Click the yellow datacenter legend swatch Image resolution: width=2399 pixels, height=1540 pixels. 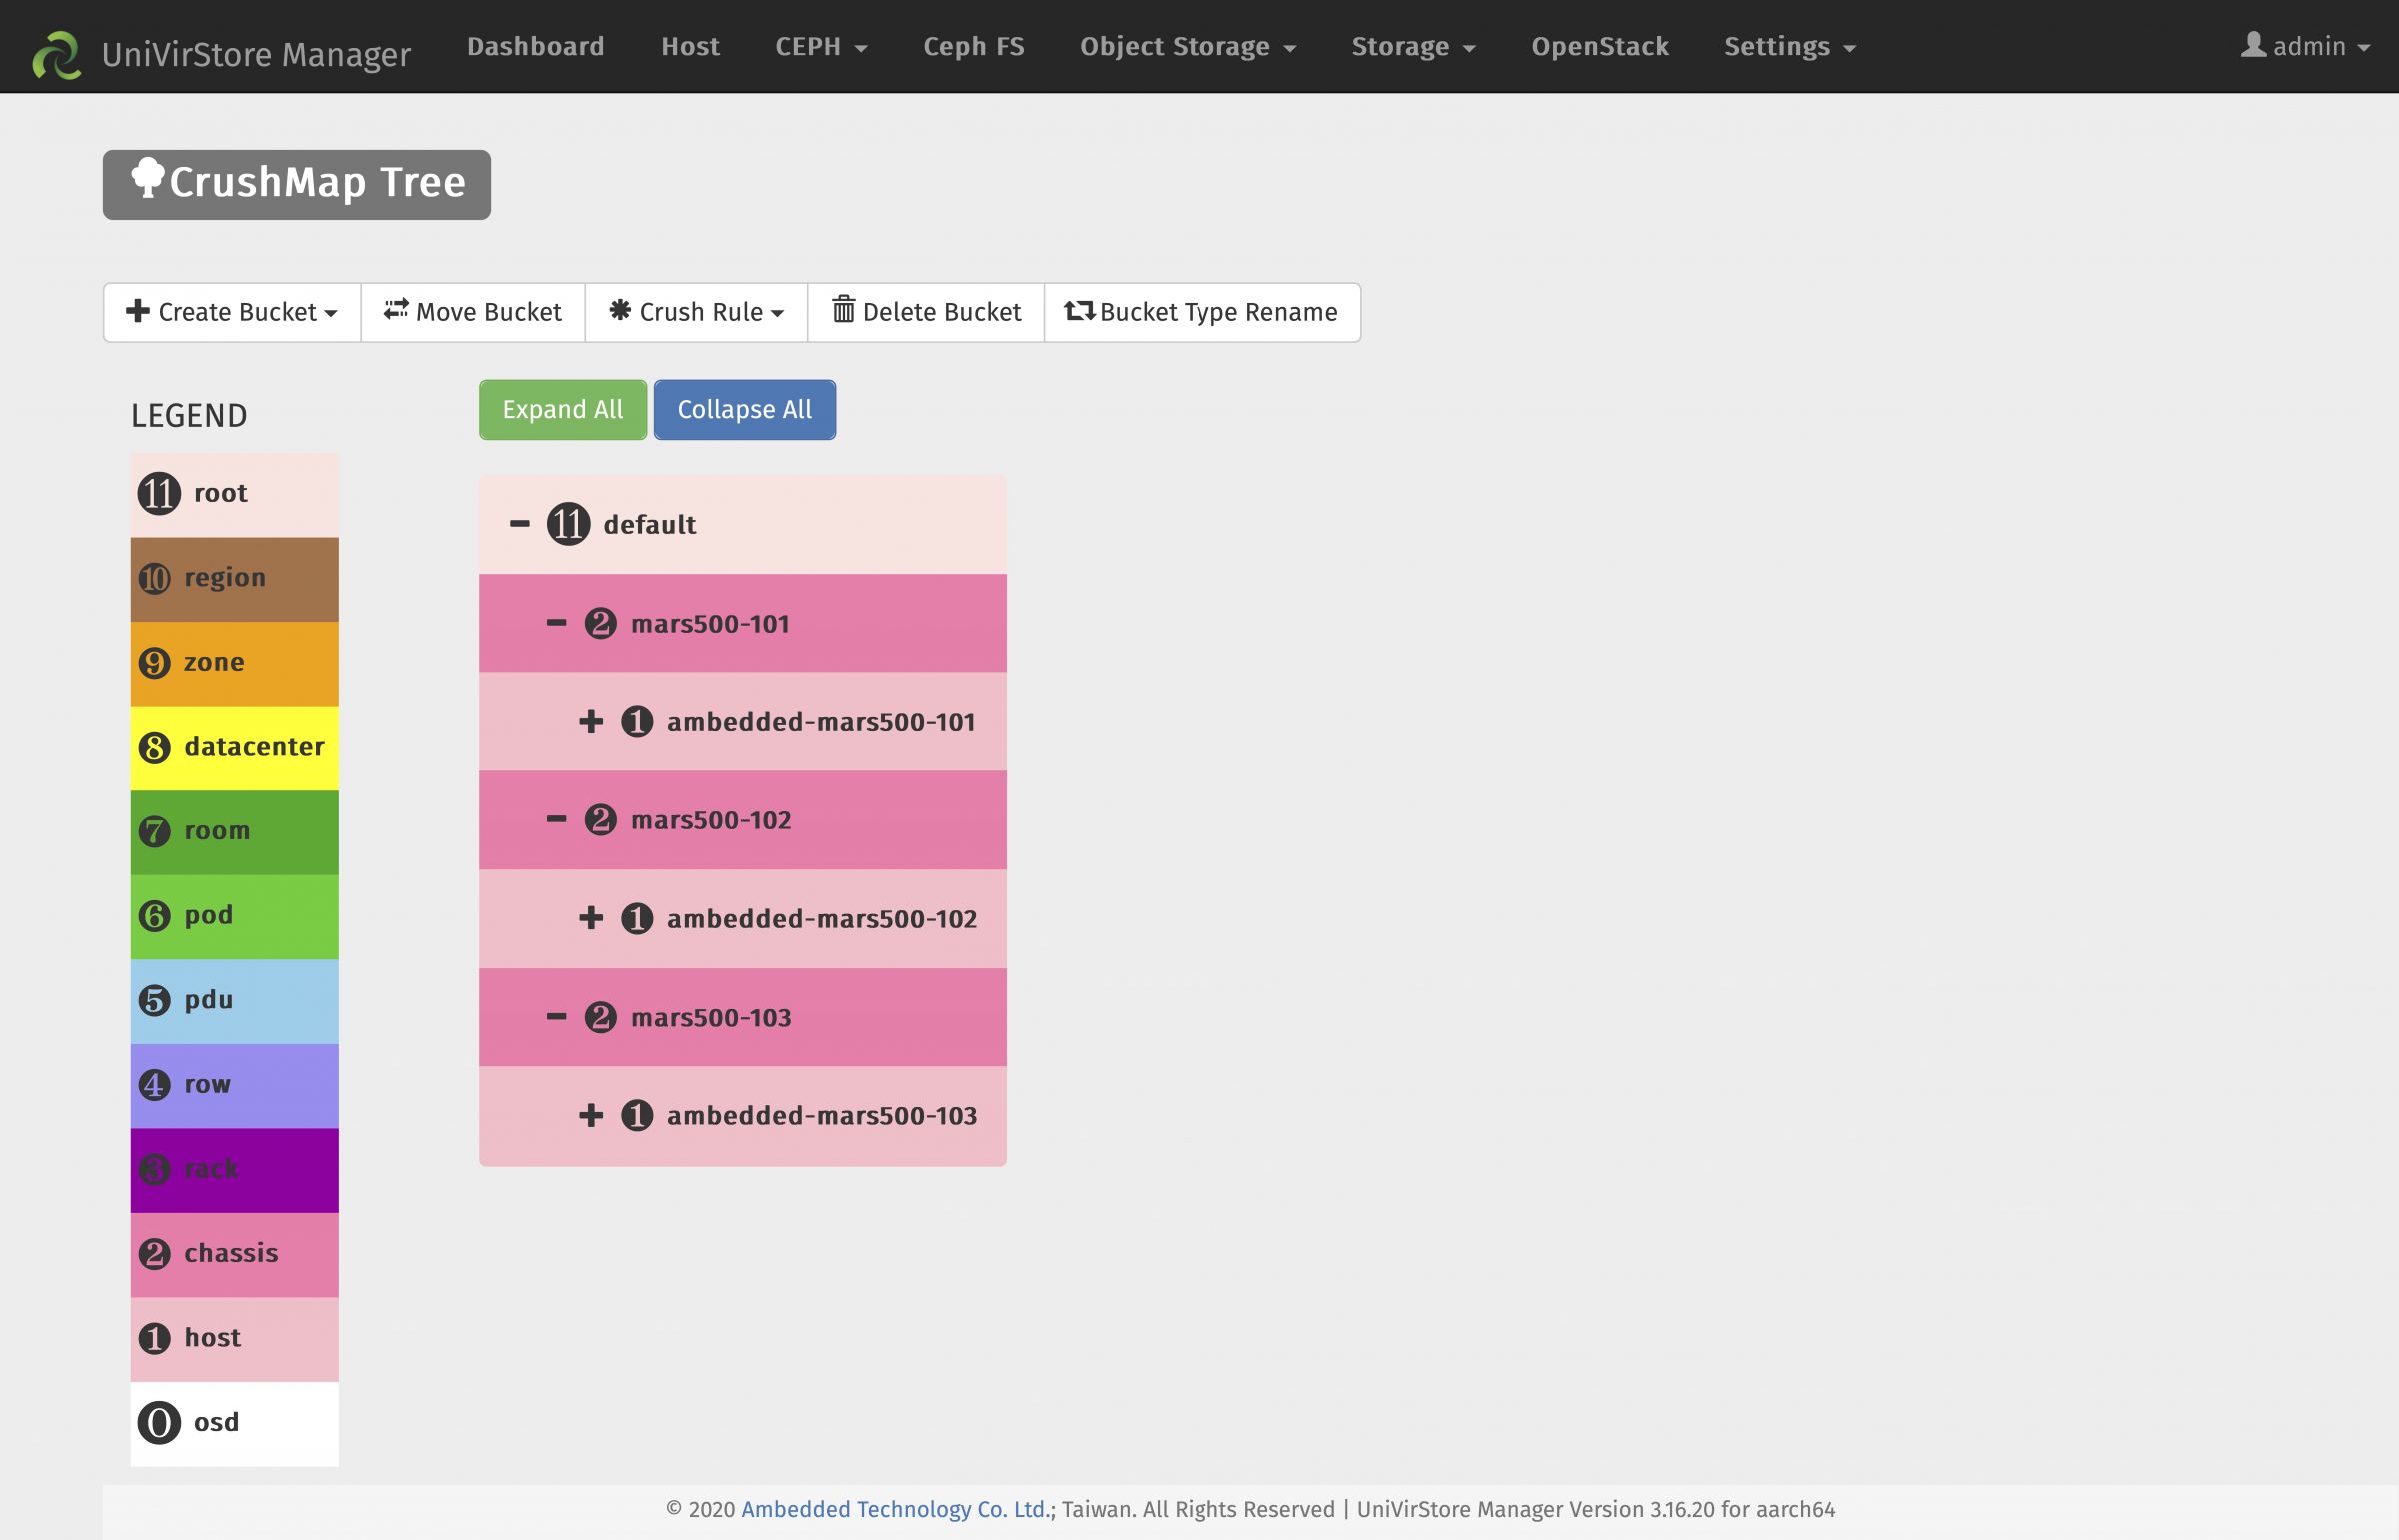point(234,747)
